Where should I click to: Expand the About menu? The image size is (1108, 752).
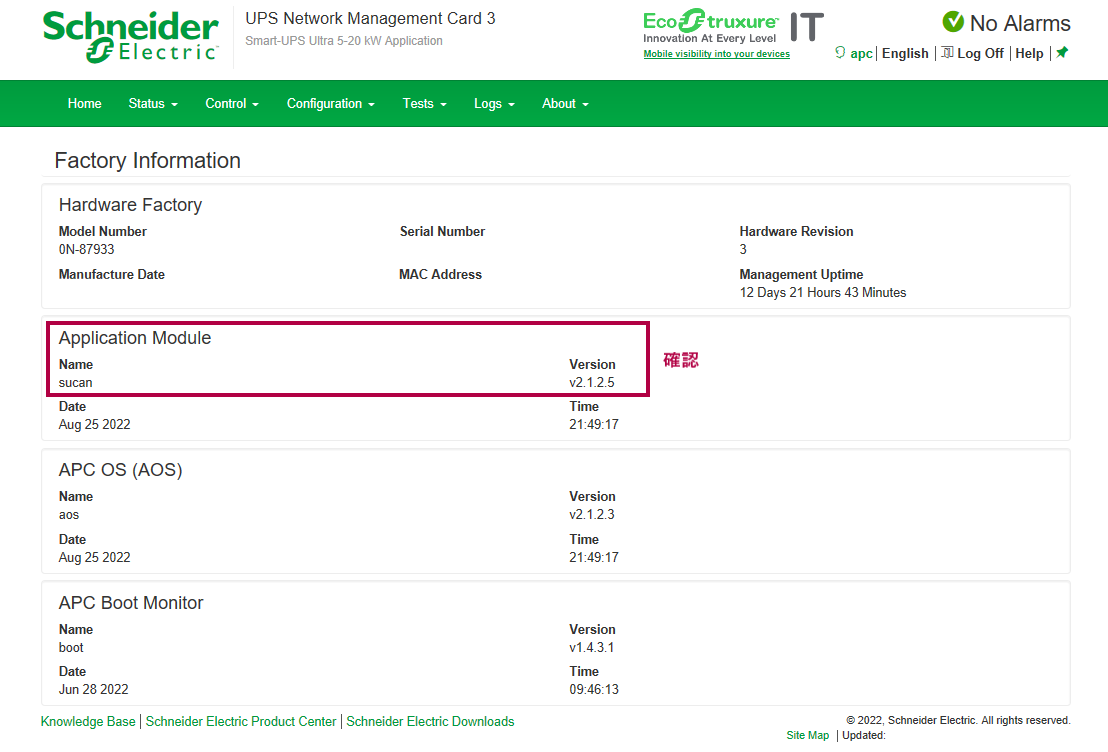pos(565,103)
